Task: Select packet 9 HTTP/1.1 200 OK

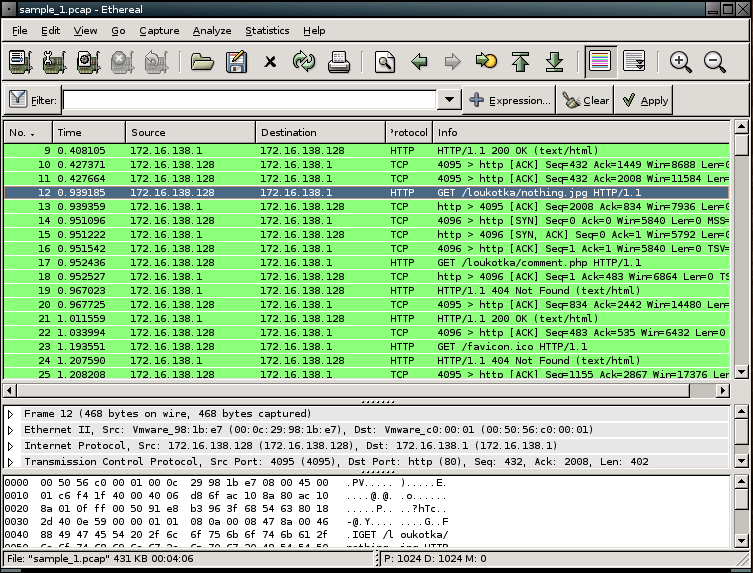Action: coord(366,151)
